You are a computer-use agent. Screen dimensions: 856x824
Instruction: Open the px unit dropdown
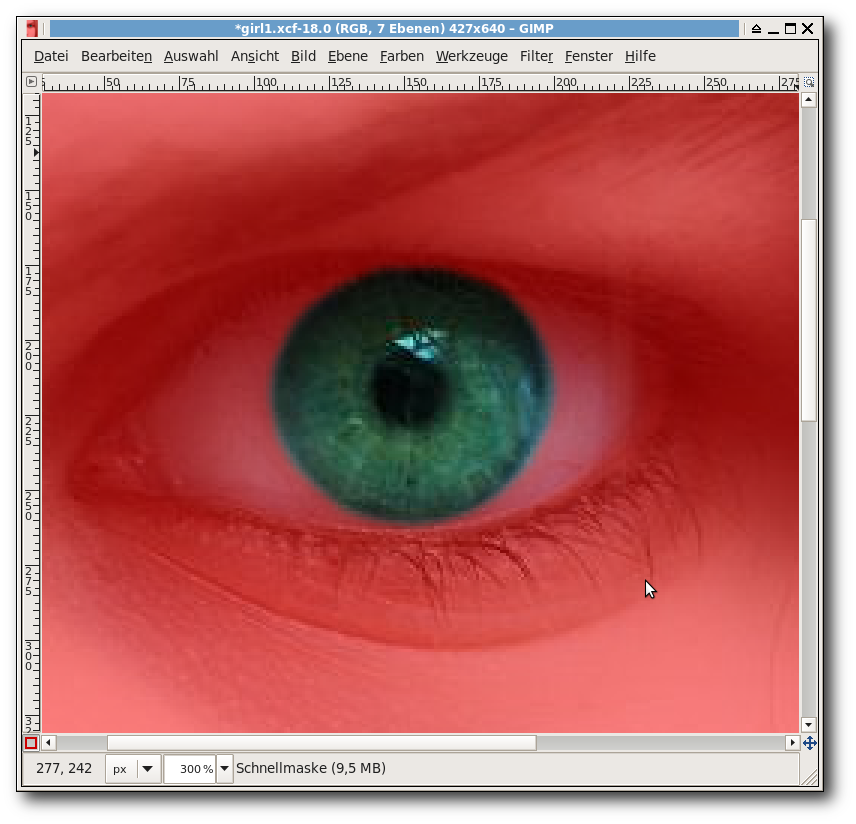133,769
